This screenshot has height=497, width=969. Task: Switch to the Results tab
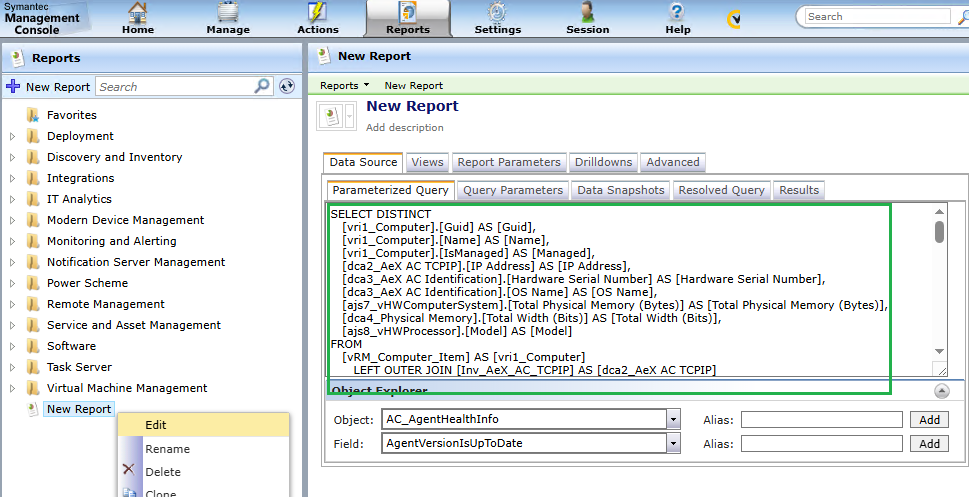pyautogui.click(x=798, y=190)
